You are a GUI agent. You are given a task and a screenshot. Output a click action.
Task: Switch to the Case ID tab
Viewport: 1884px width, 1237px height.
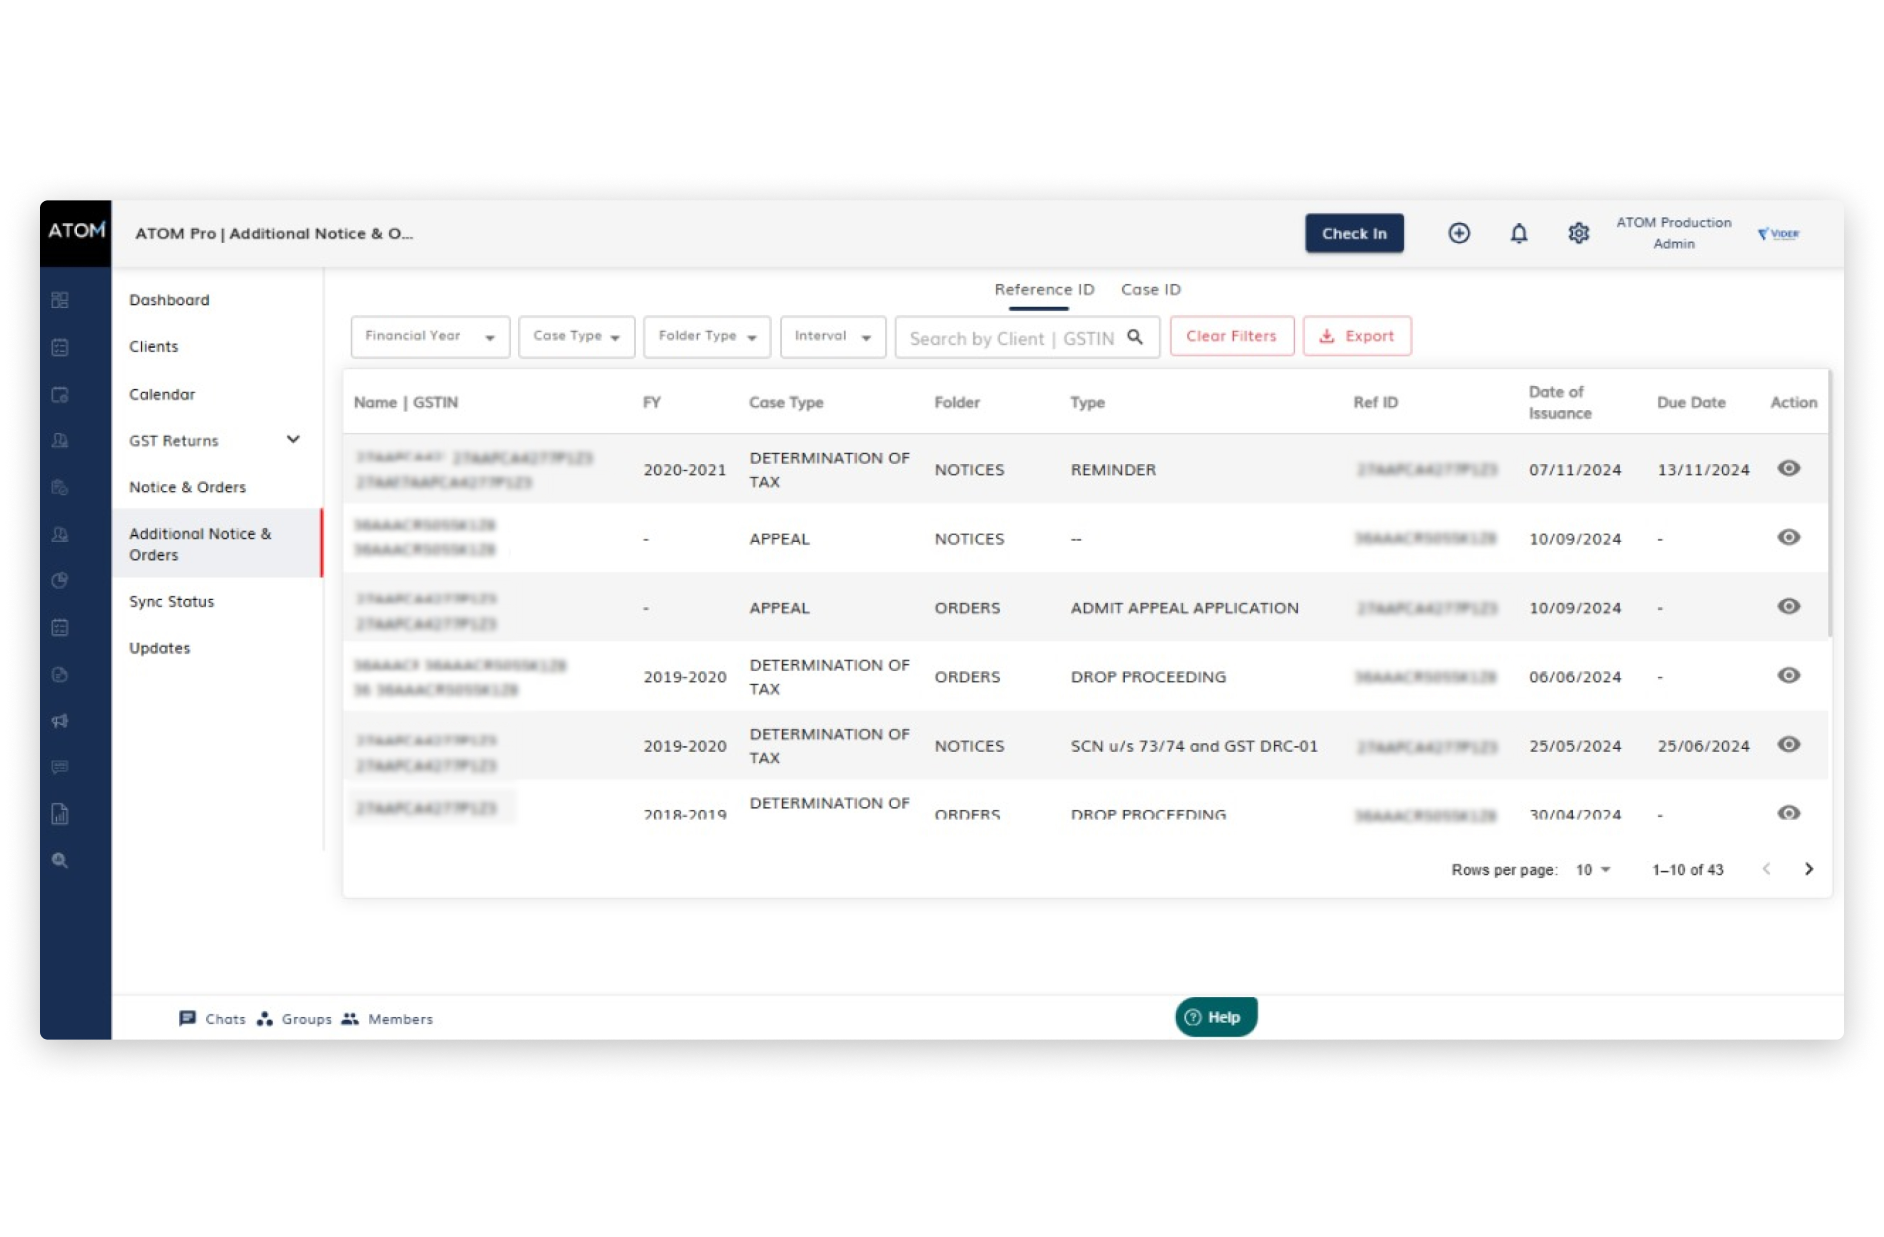(1150, 289)
